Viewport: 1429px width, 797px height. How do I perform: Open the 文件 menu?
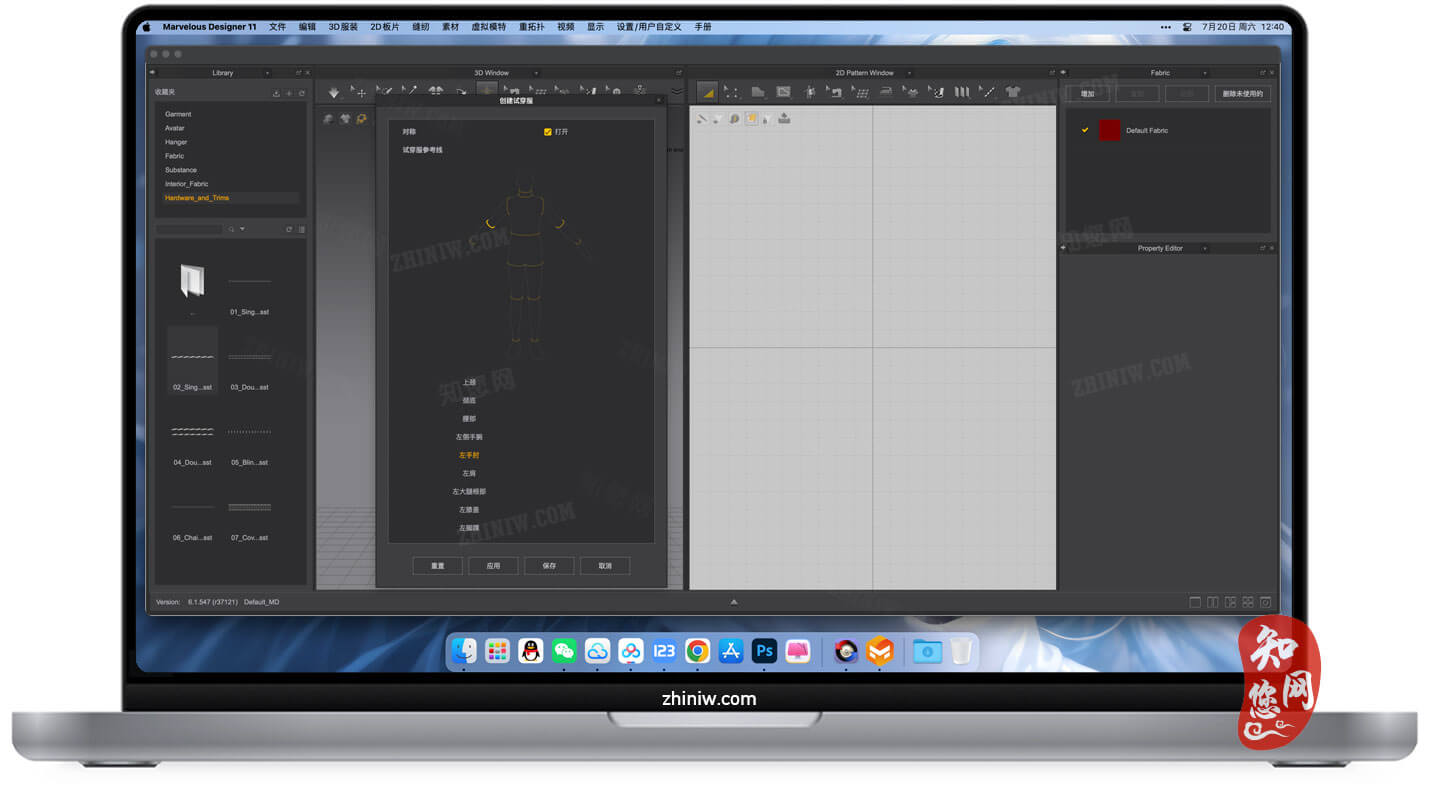click(x=277, y=27)
